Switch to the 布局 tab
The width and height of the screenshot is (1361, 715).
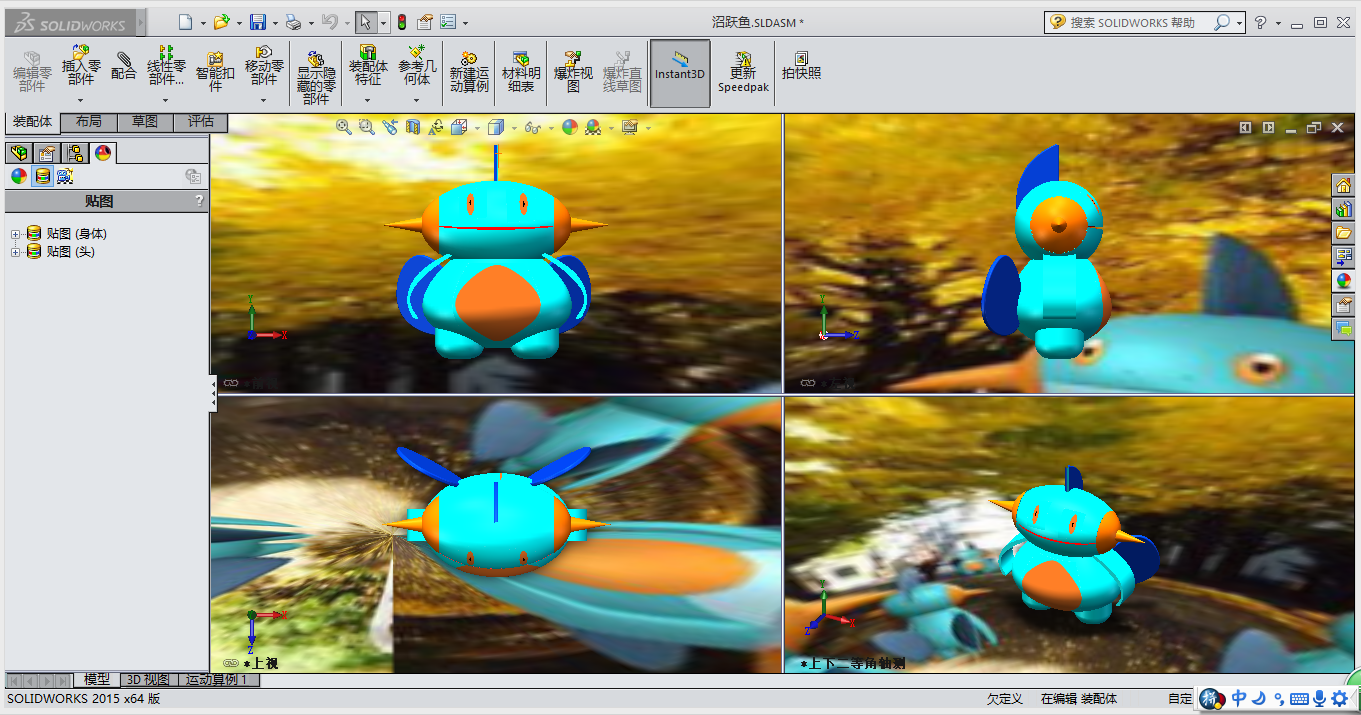tap(88, 122)
